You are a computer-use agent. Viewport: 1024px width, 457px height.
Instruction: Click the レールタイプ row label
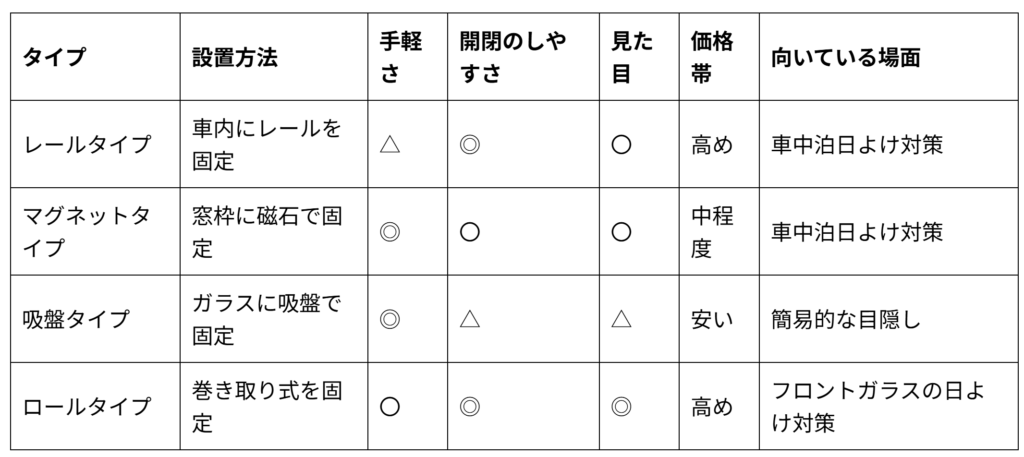click(86, 144)
